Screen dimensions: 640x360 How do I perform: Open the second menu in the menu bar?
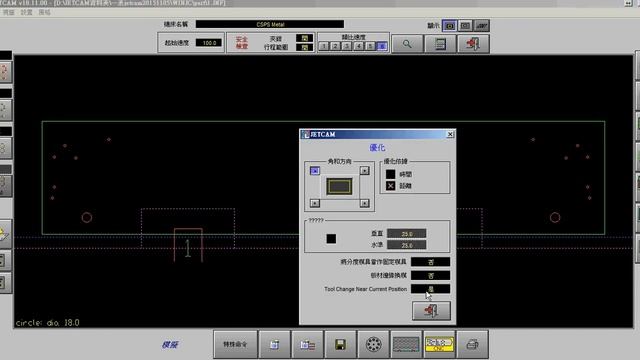(27, 12)
